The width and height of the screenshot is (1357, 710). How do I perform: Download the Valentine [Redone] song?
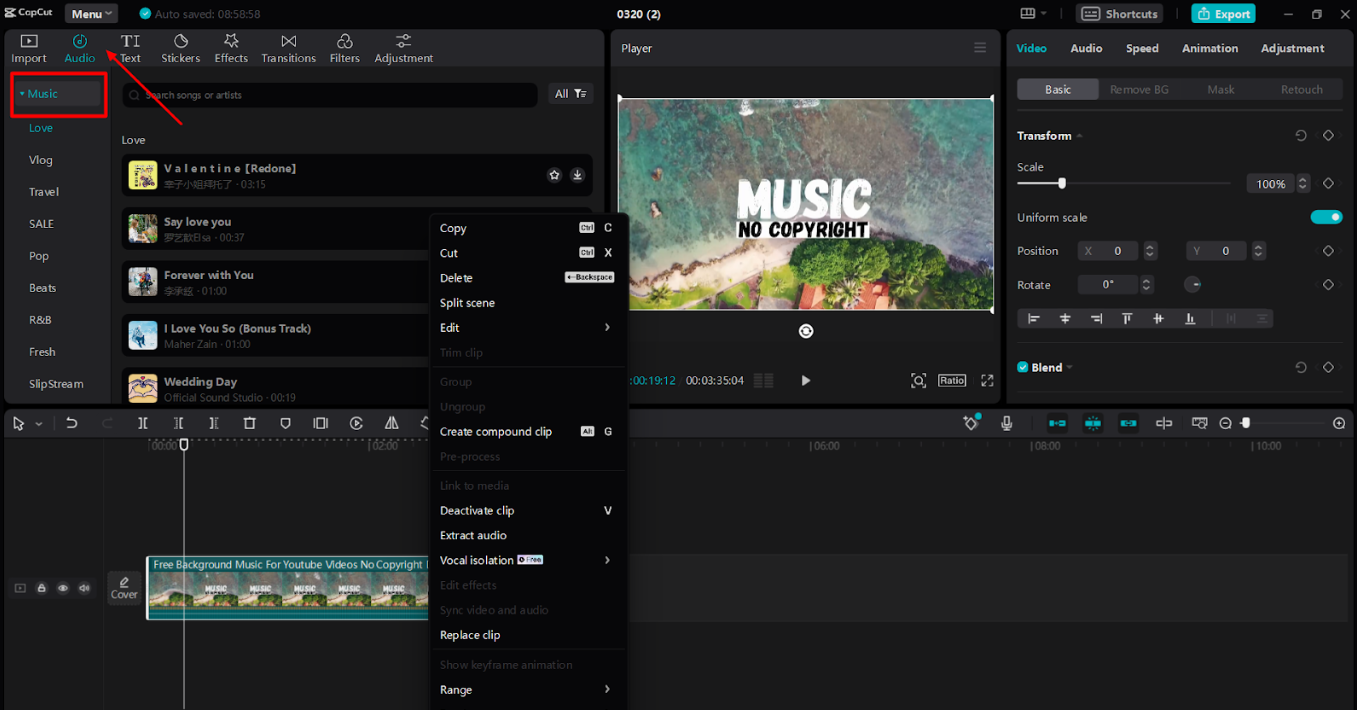pyautogui.click(x=577, y=175)
